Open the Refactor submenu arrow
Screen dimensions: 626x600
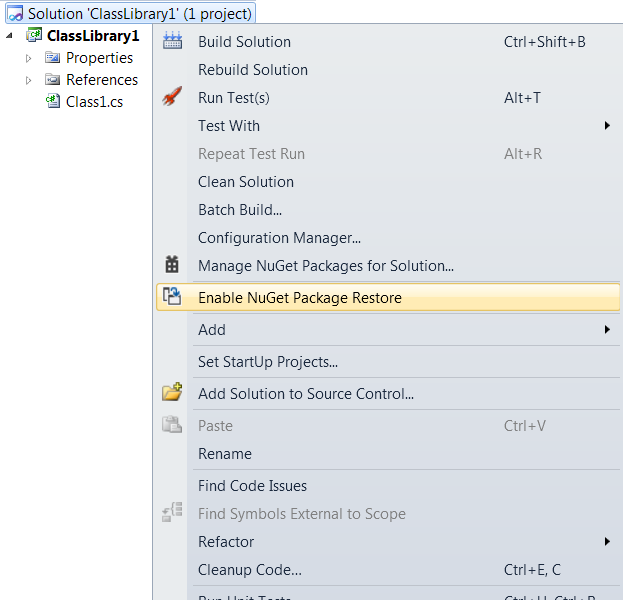pyautogui.click(x=607, y=542)
